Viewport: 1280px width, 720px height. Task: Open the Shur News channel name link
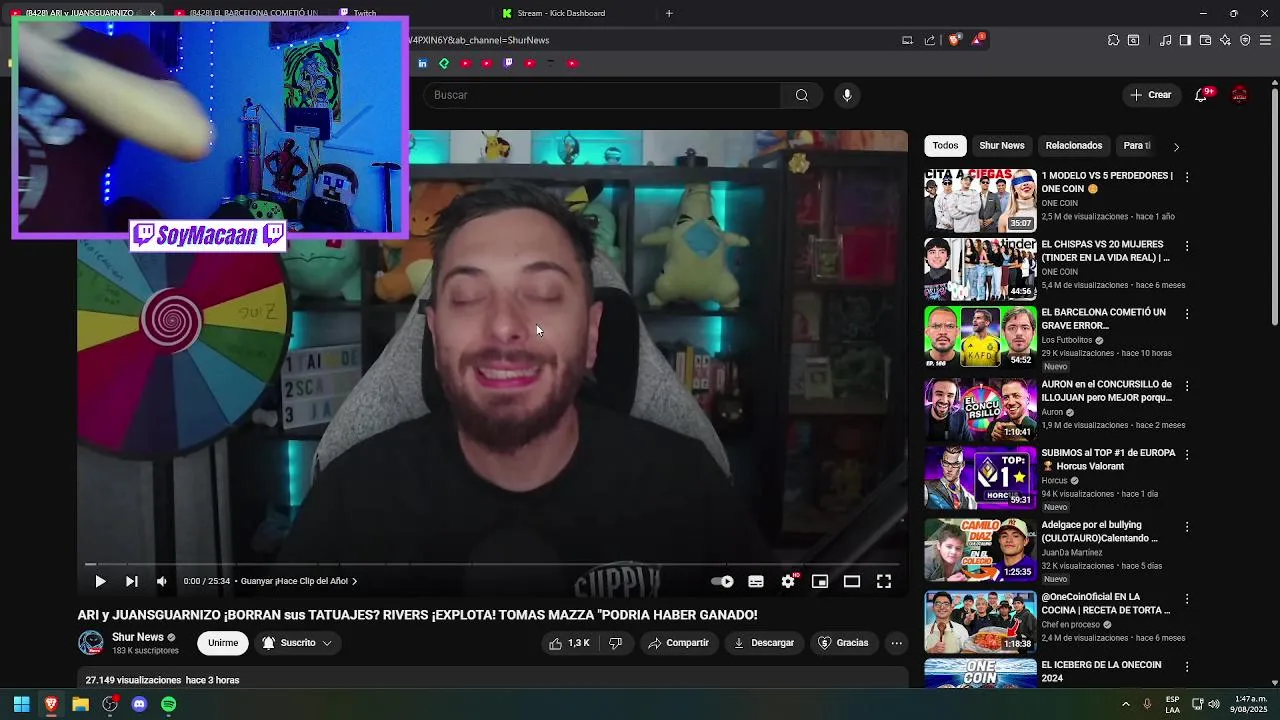tap(138, 637)
